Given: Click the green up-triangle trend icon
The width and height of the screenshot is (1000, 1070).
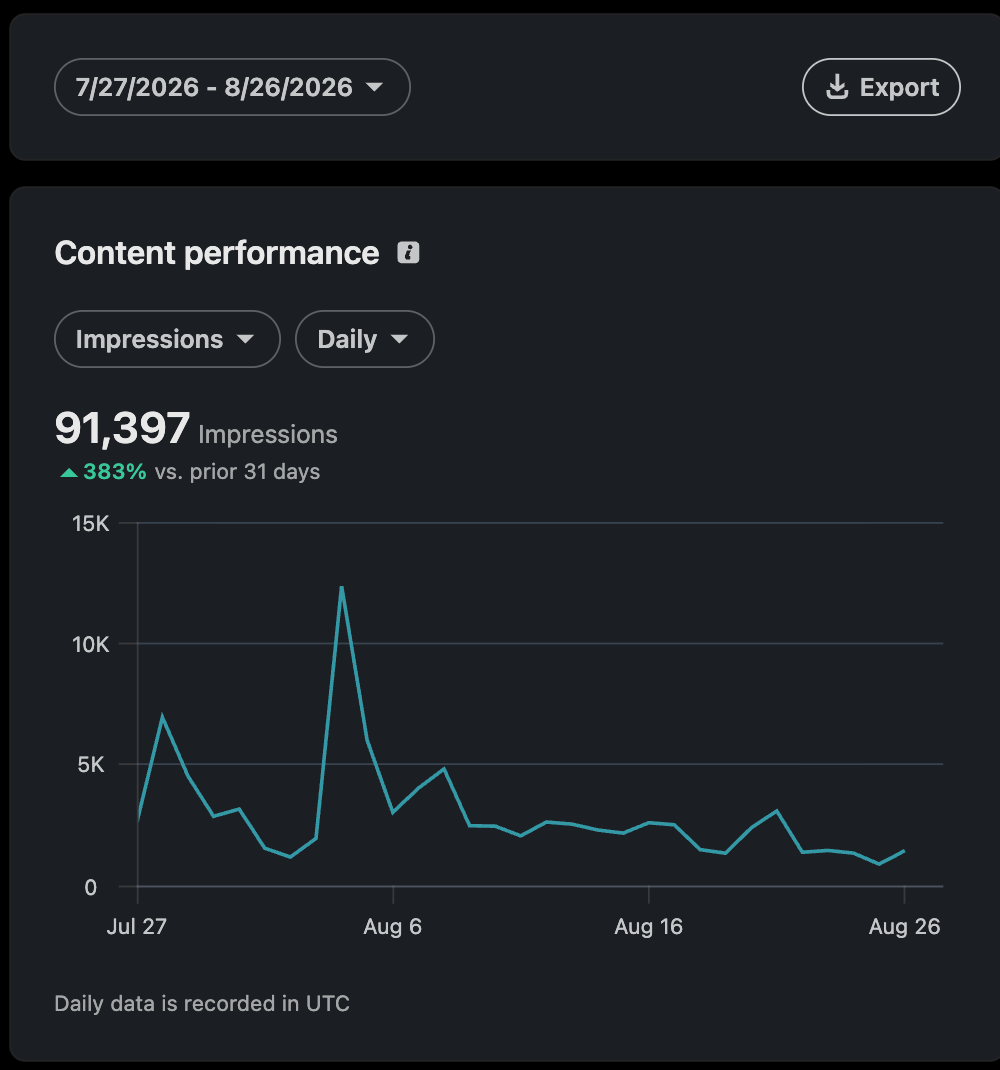Looking at the screenshot, I should tap(69, 472).
